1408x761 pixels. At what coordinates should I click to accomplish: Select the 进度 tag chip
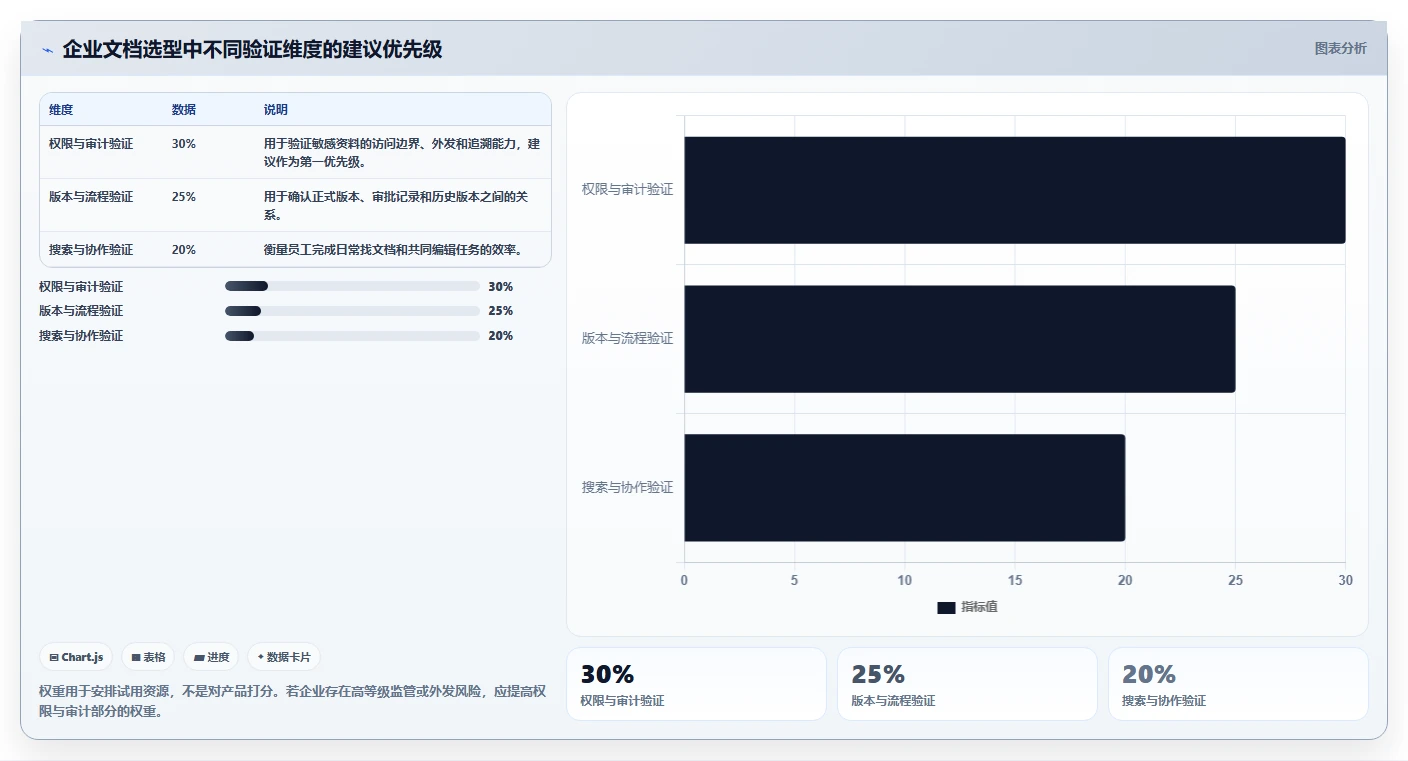point(211,657)
